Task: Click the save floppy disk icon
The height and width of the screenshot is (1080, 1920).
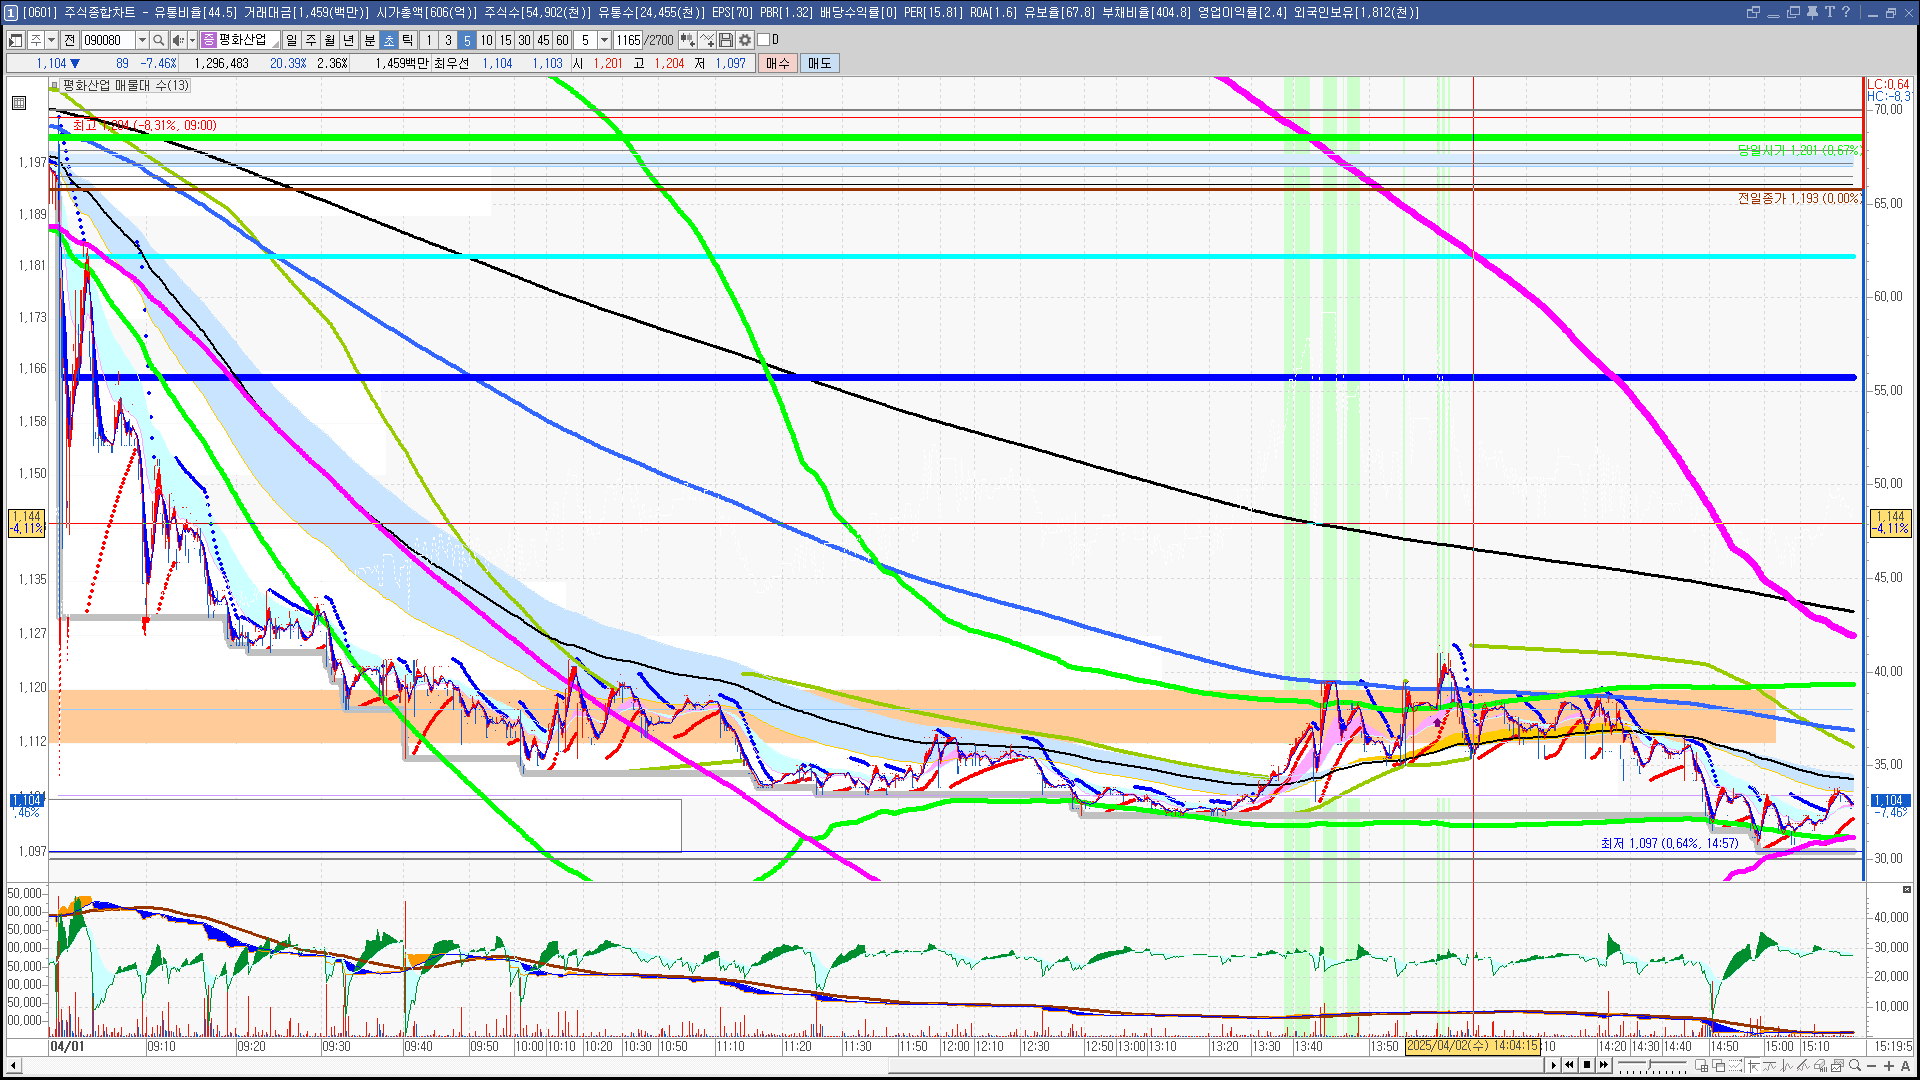Action: 726,40
